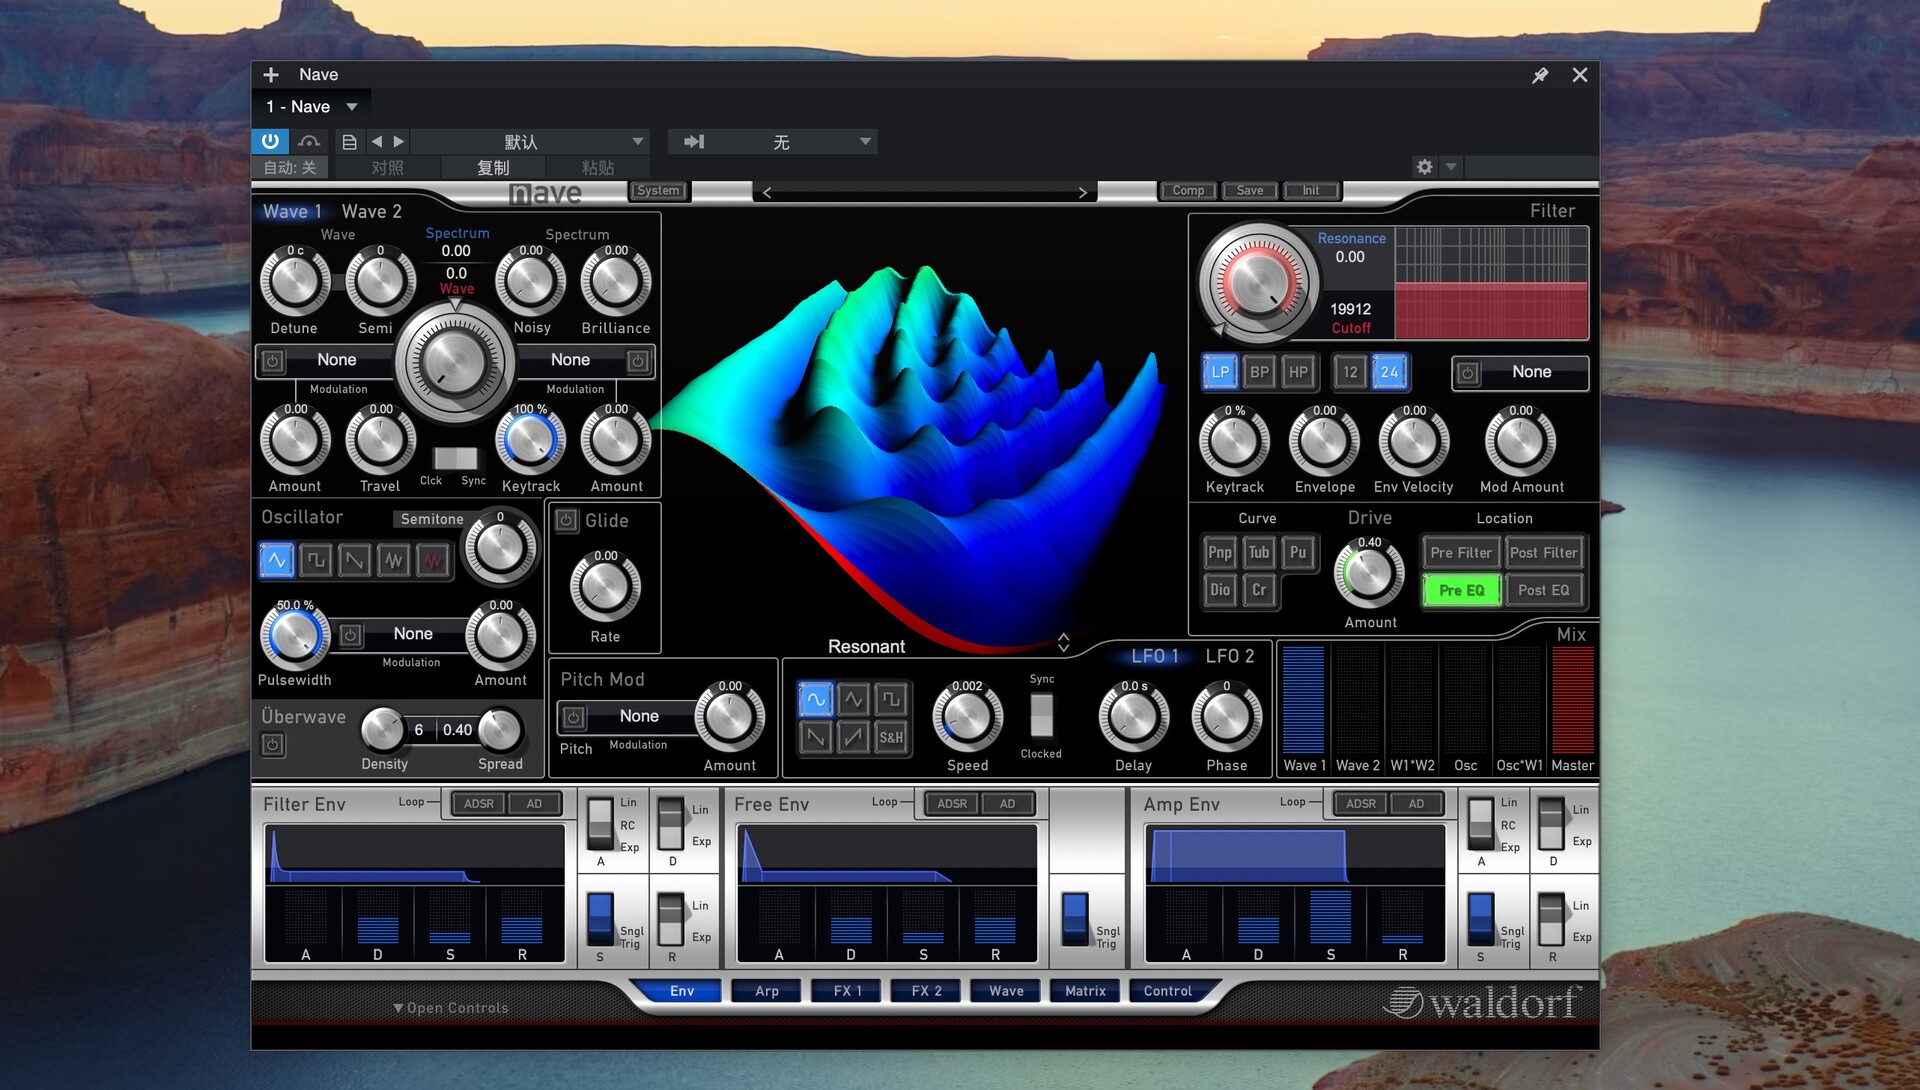
Task: Set drive location to Post Filter
Action: (1543, 553)
